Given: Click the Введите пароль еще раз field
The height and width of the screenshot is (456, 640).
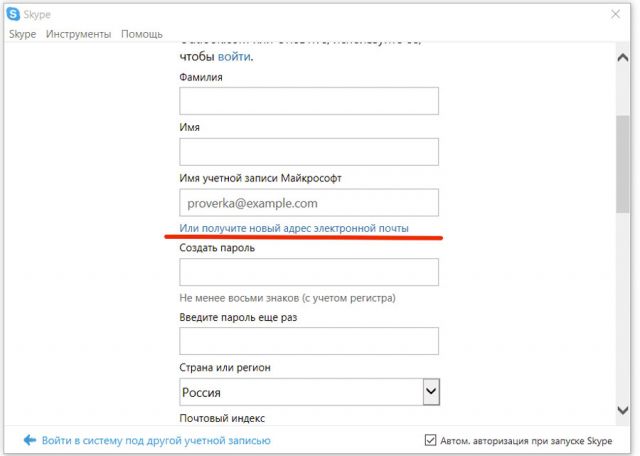Looking at the screenshot, I should click(309, 341).
